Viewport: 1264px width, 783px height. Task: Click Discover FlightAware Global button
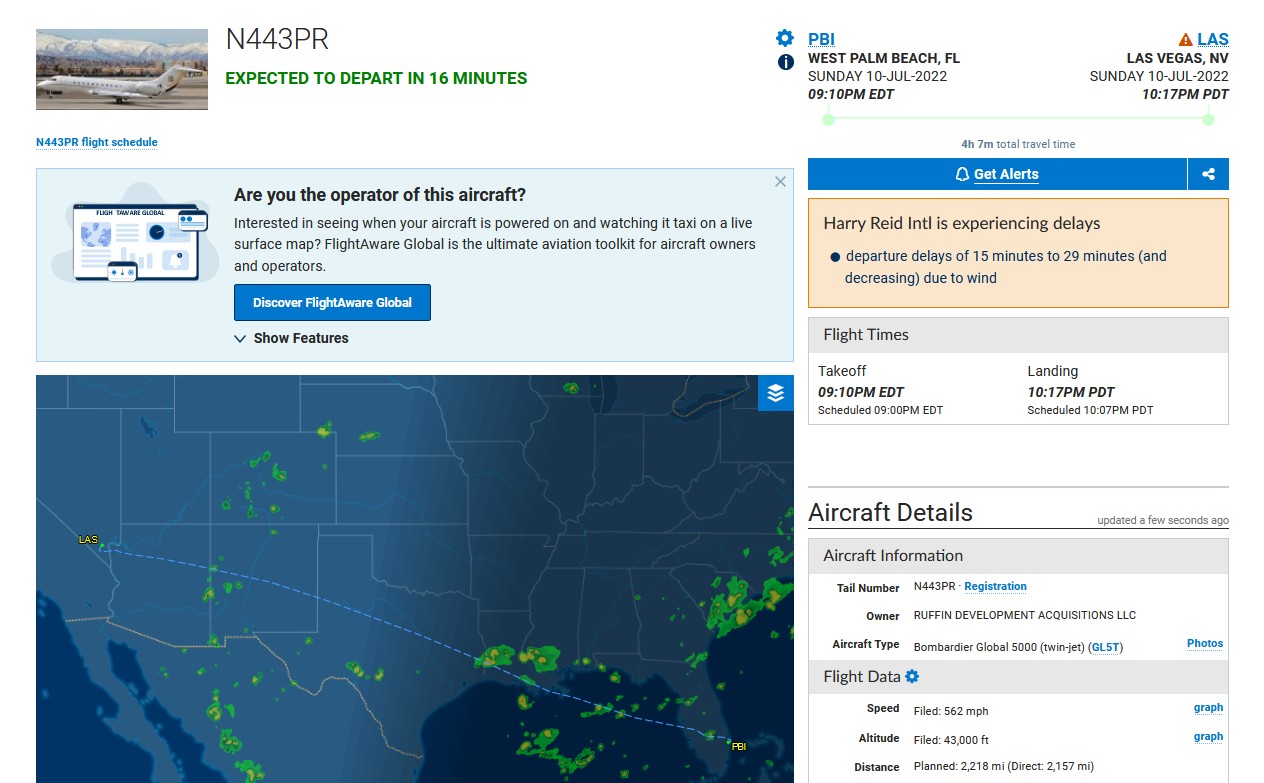click(x=332, y=302)
